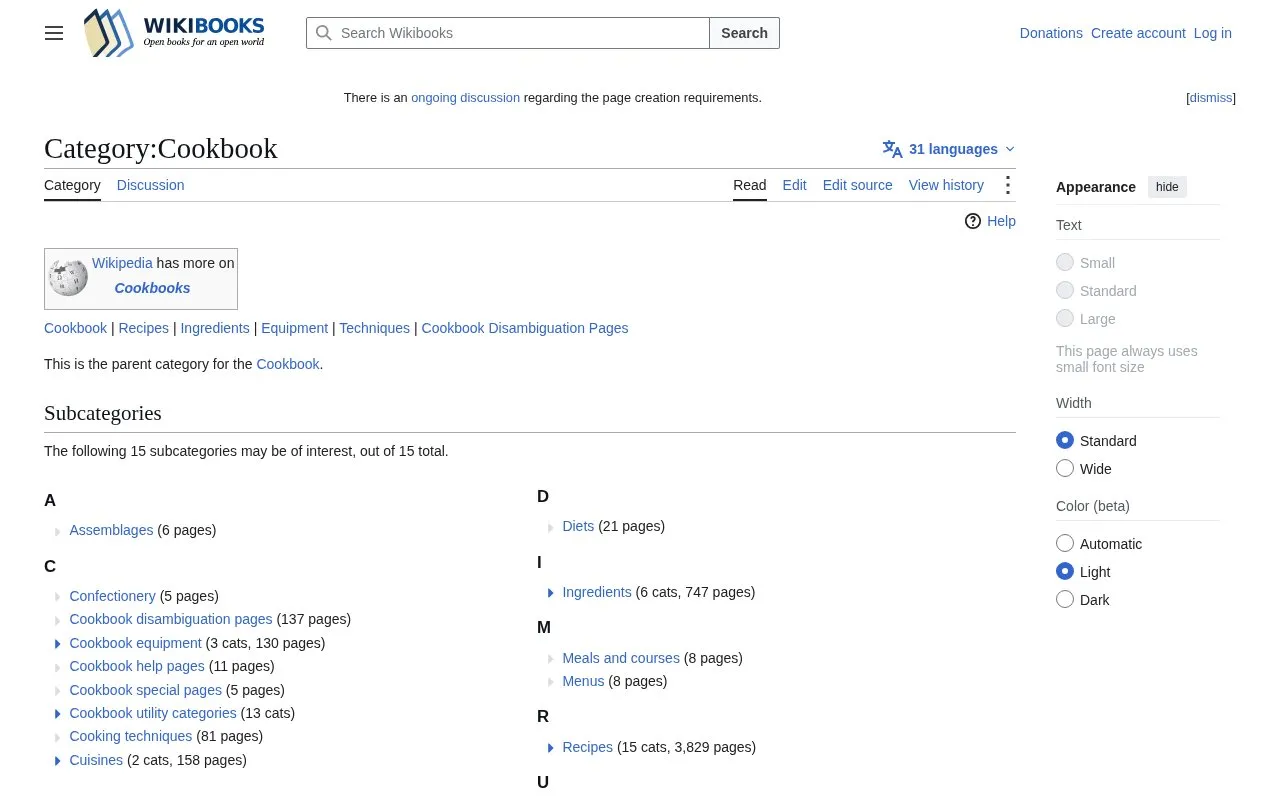Image resolution: width=1280 pixels, height=800 pixels.
Task: Open the ongoing discussion link
Action: point(465,98)
